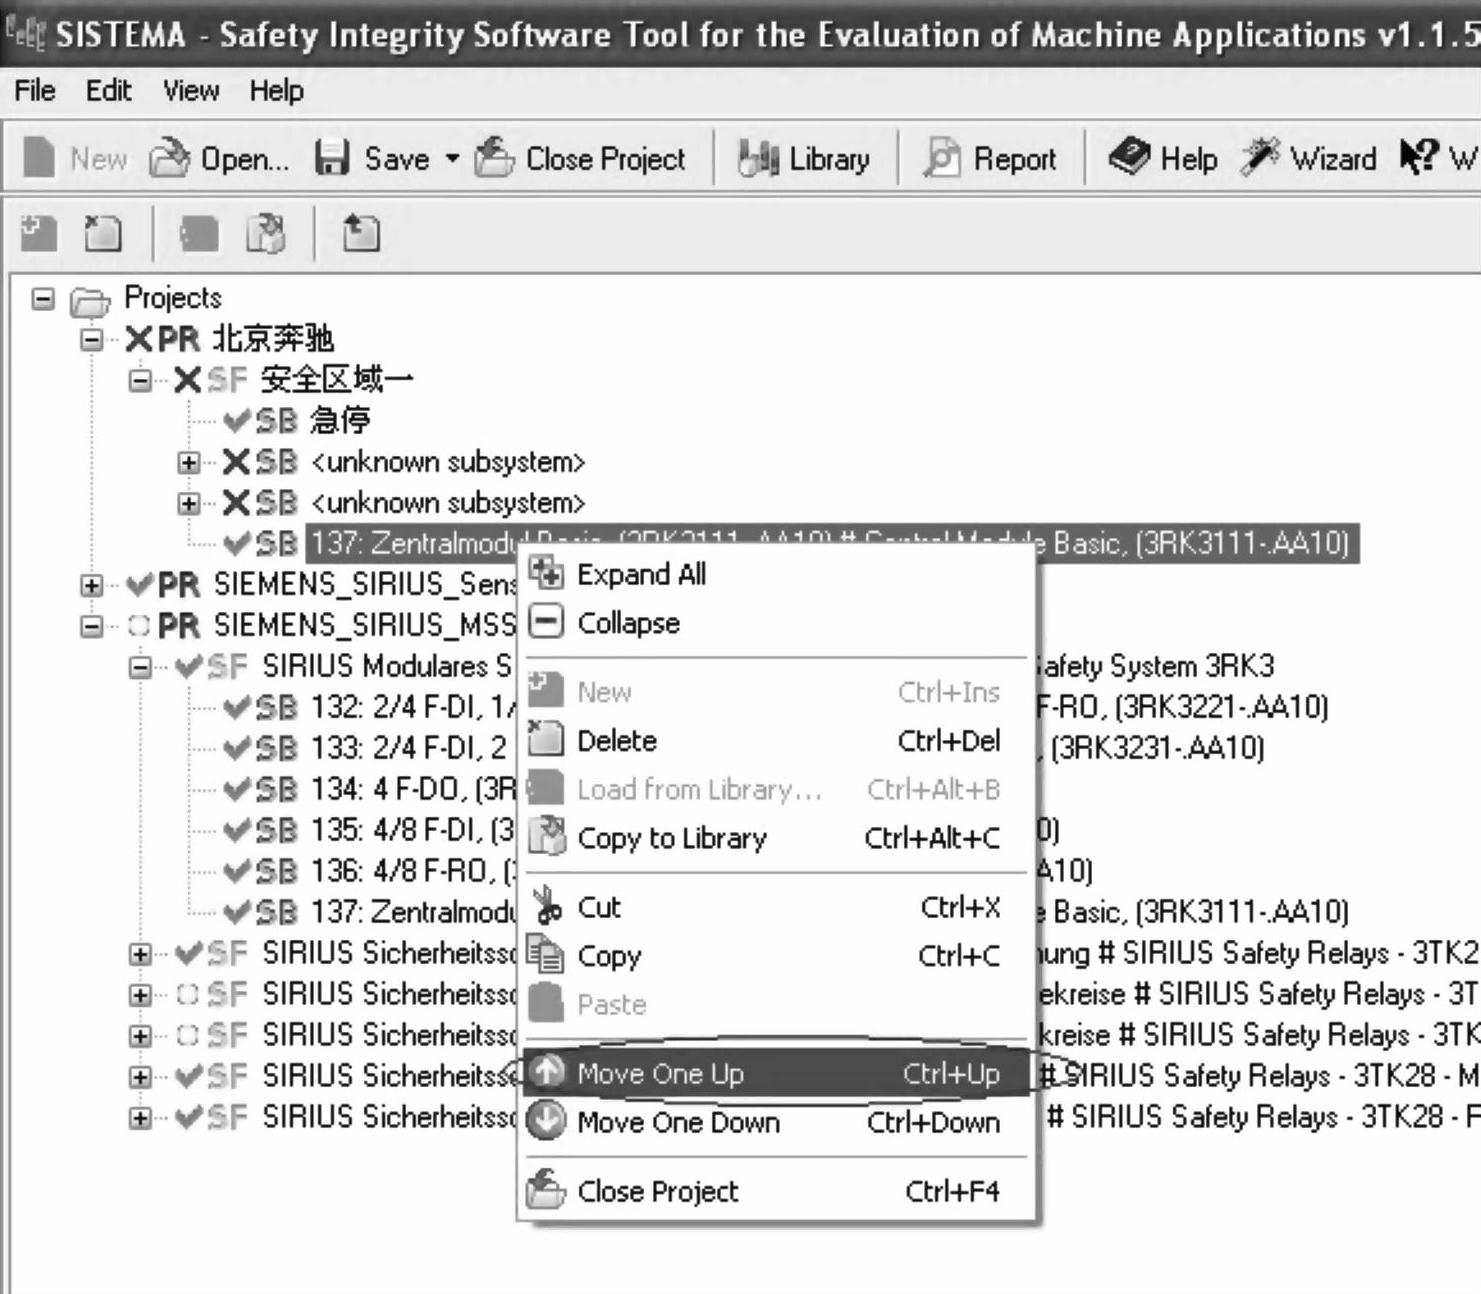The image size is (1481, 1294).
Task: Click the first tree toolbar icon, New
Action: coord(39,234)
